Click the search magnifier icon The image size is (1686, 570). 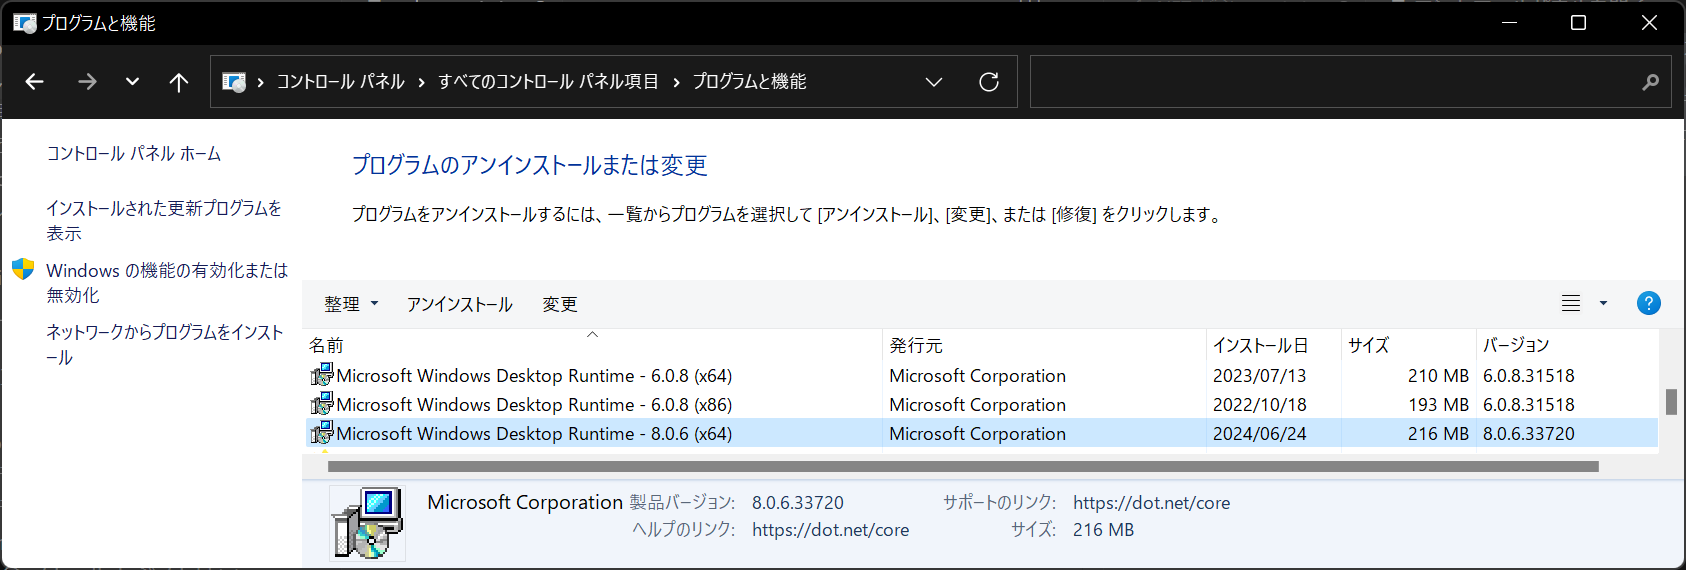coord(1650,82)
